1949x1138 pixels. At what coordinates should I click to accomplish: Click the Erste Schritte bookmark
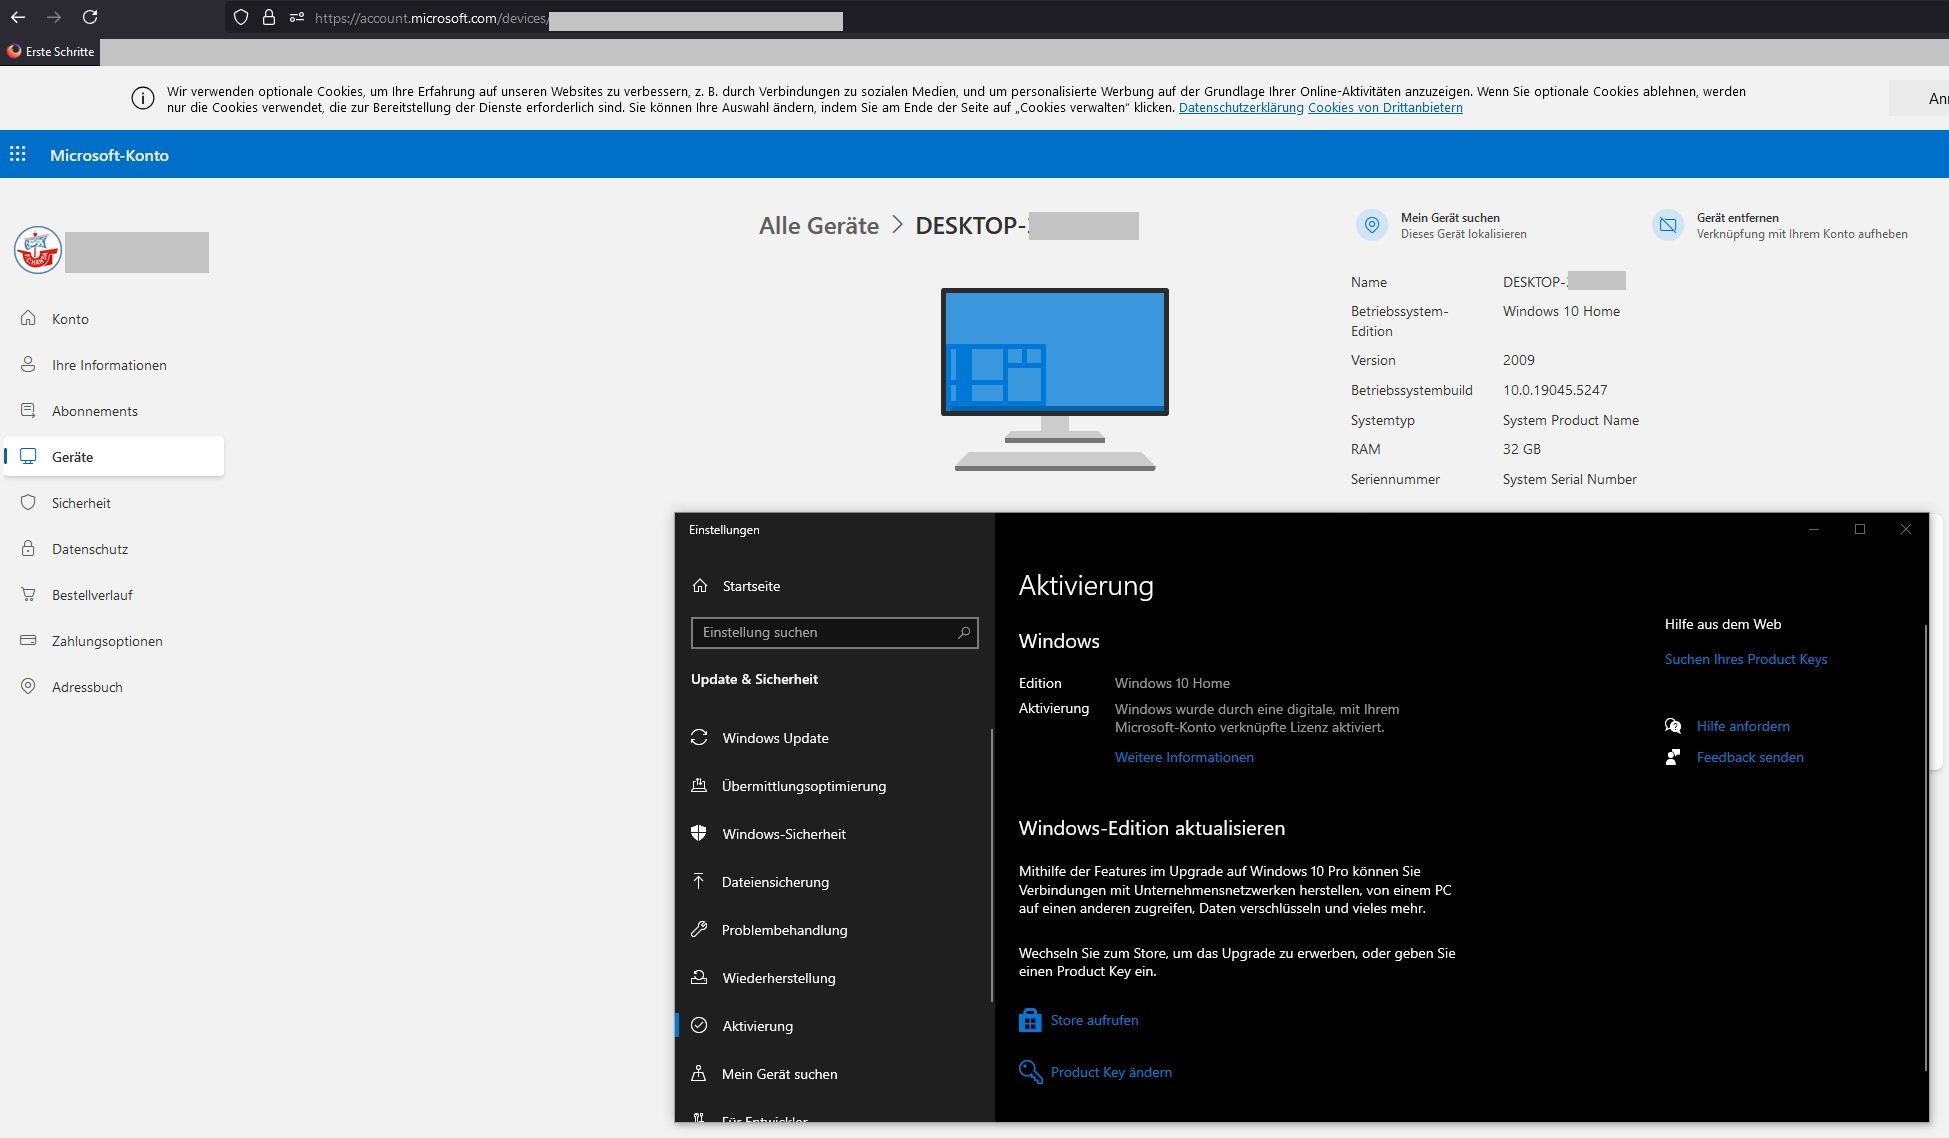[x=50, y=52]
